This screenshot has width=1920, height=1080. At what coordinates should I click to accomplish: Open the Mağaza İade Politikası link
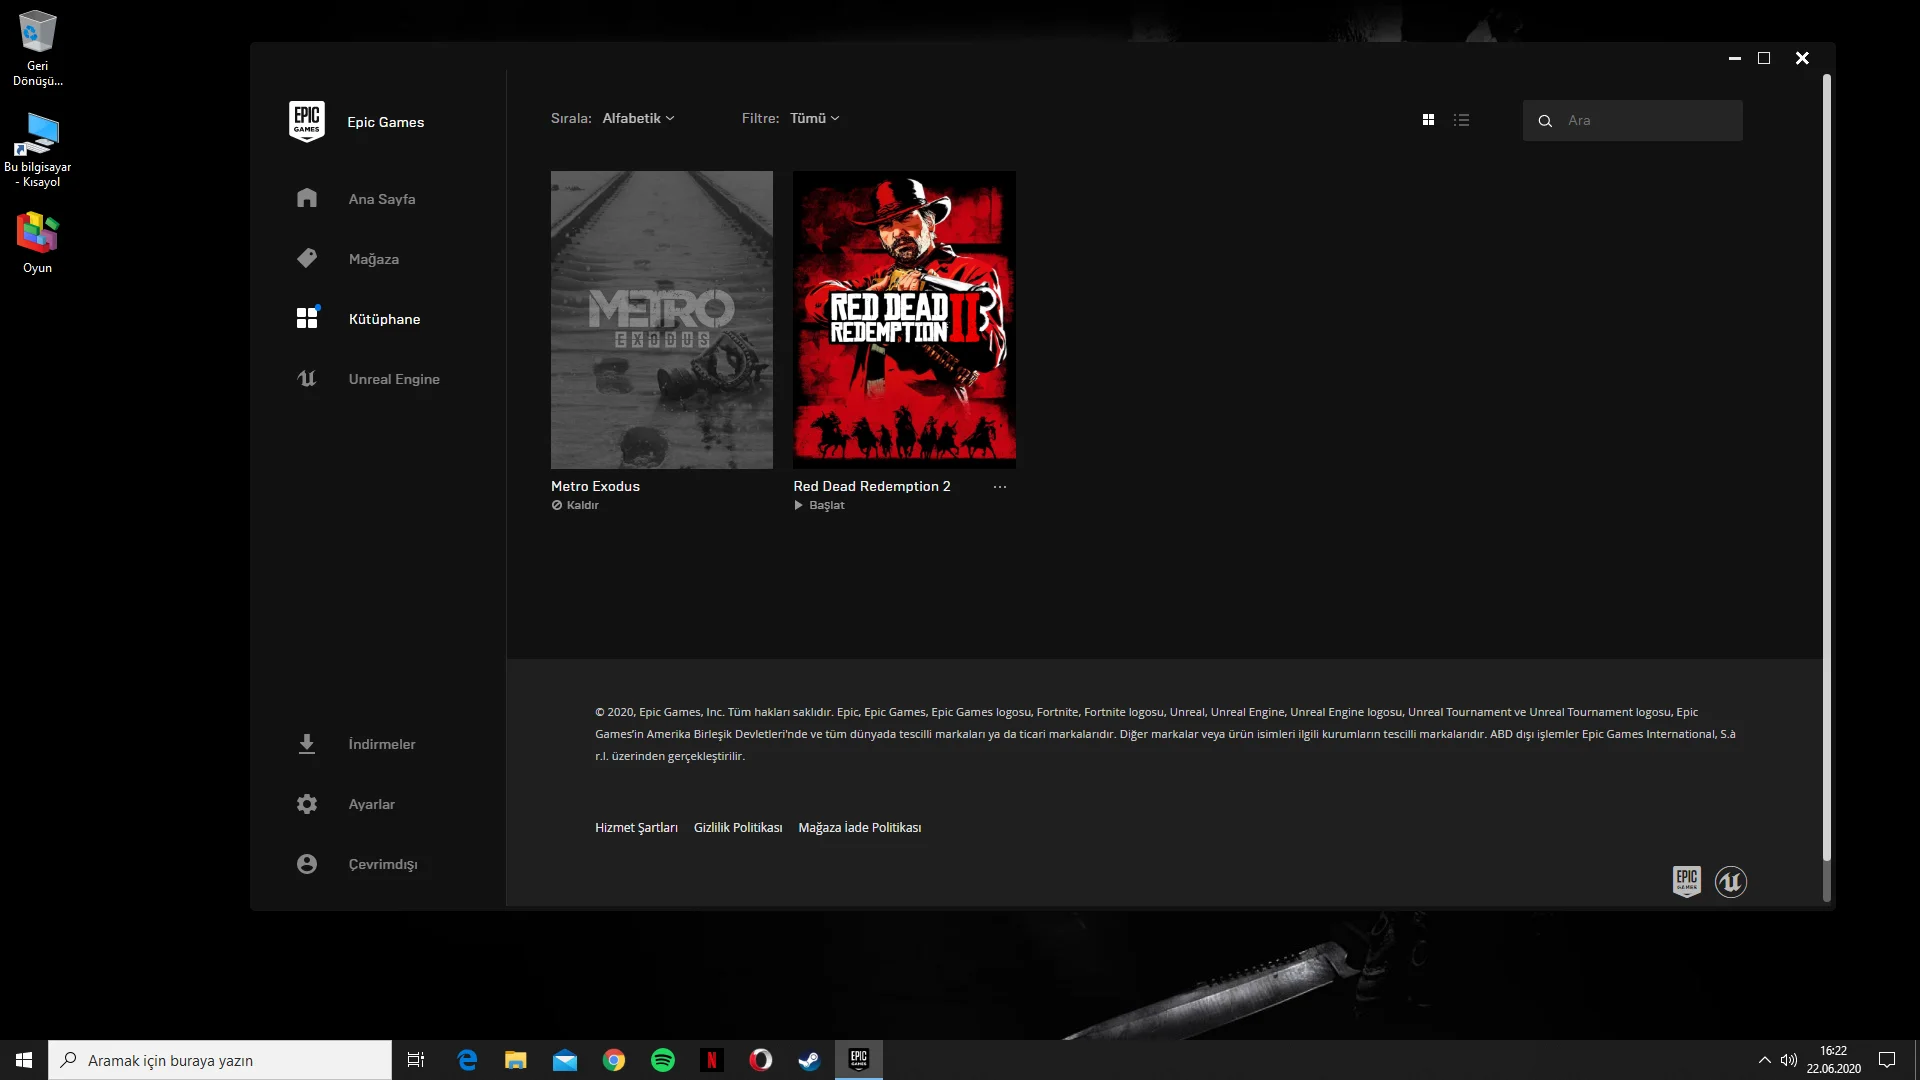pos(860,827)
